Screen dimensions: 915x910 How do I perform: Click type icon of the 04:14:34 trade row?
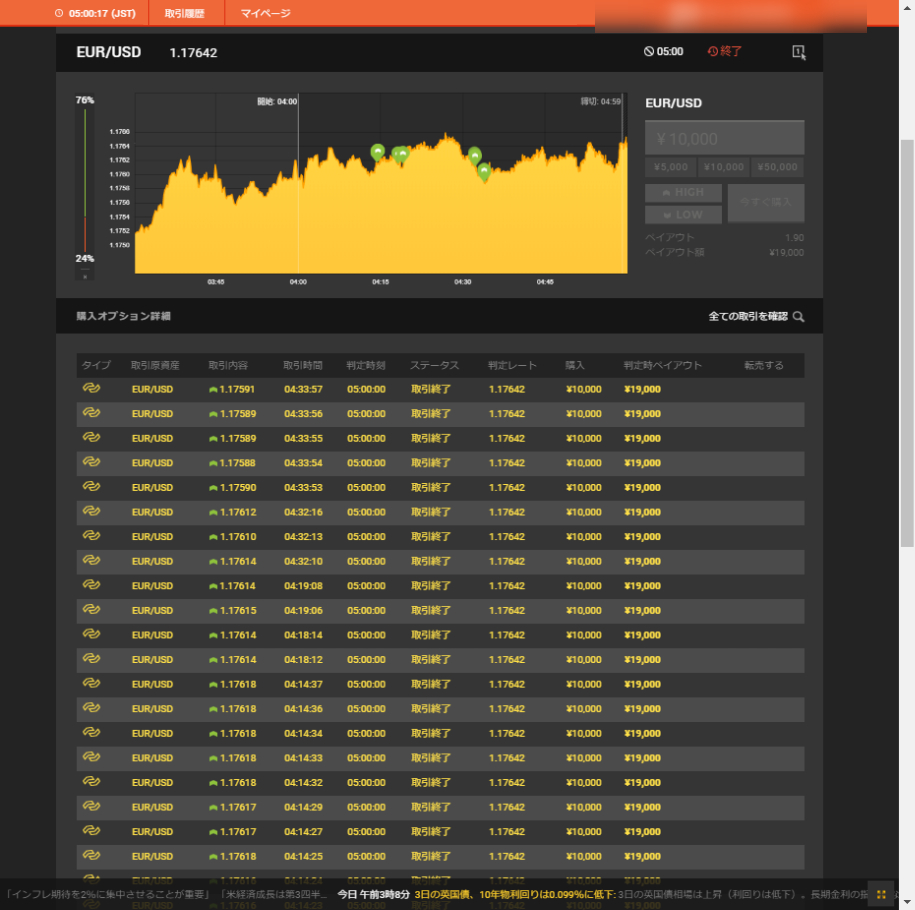[x=91, y=731]
